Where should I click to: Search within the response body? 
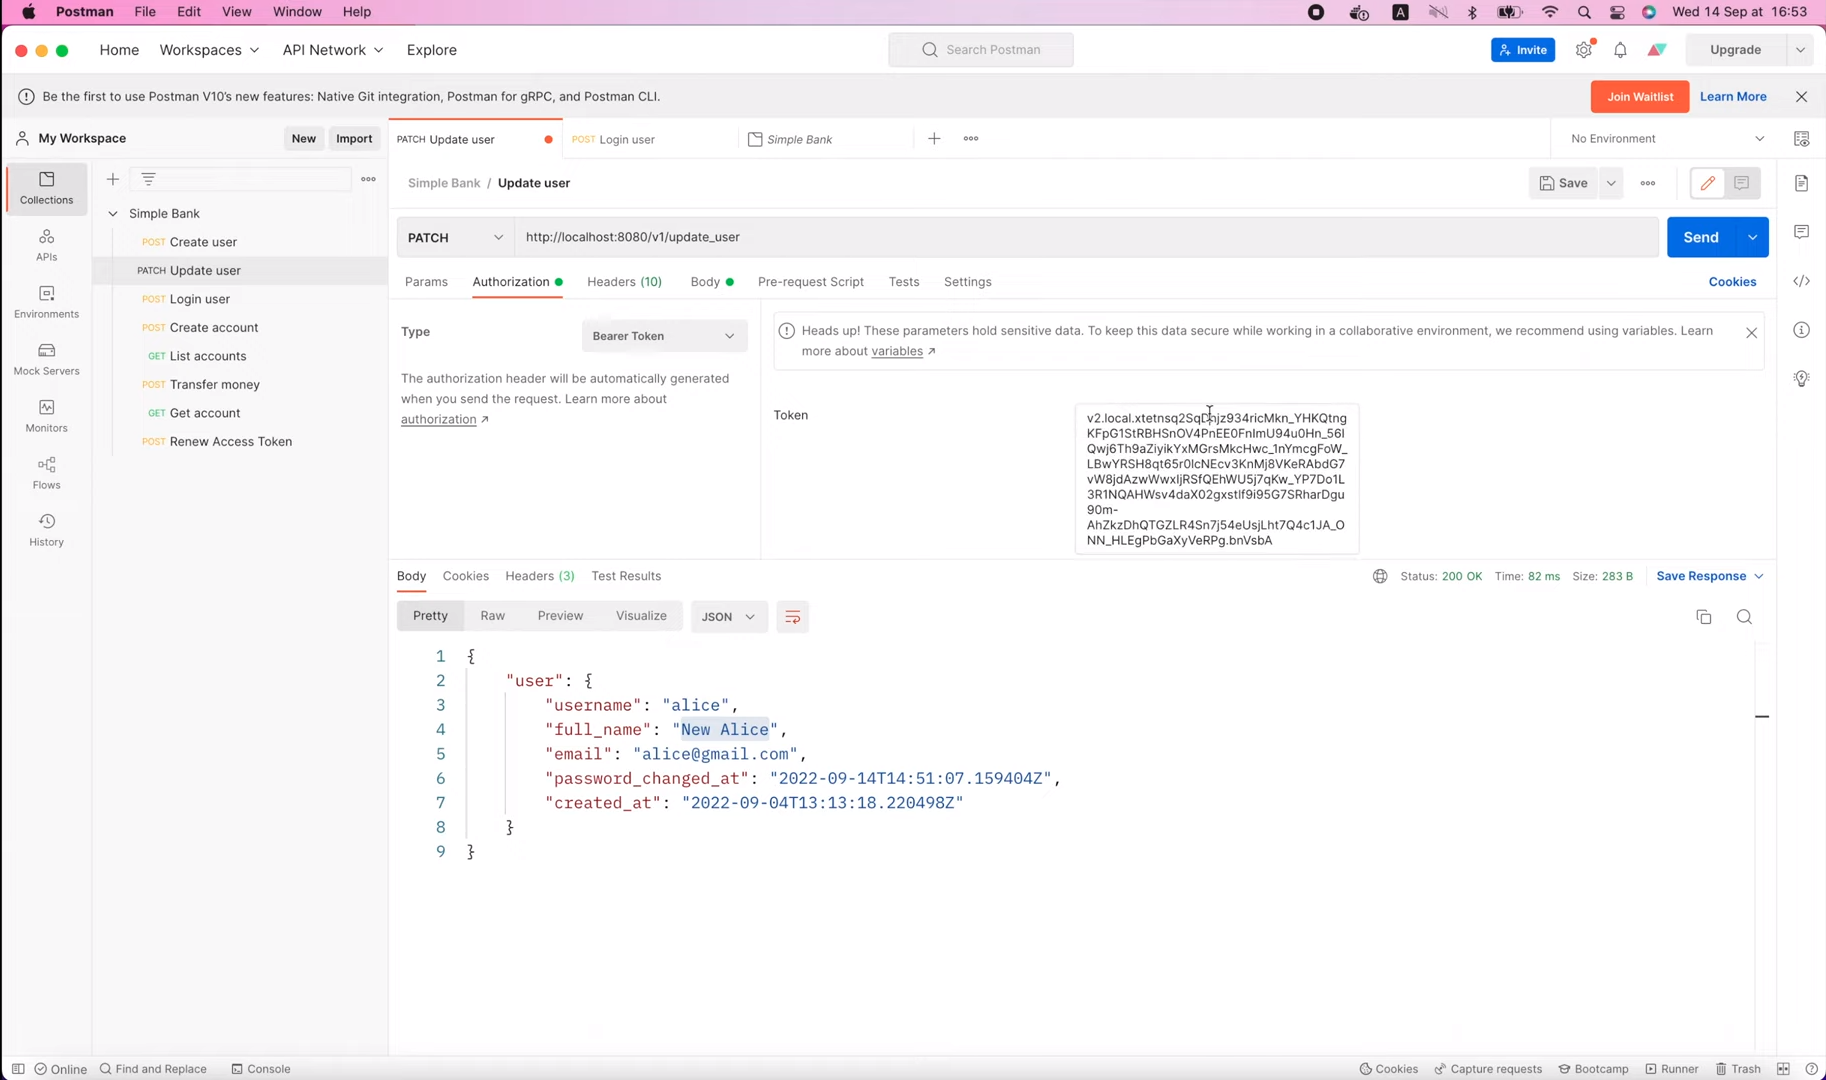click(x=1744, y=617)
